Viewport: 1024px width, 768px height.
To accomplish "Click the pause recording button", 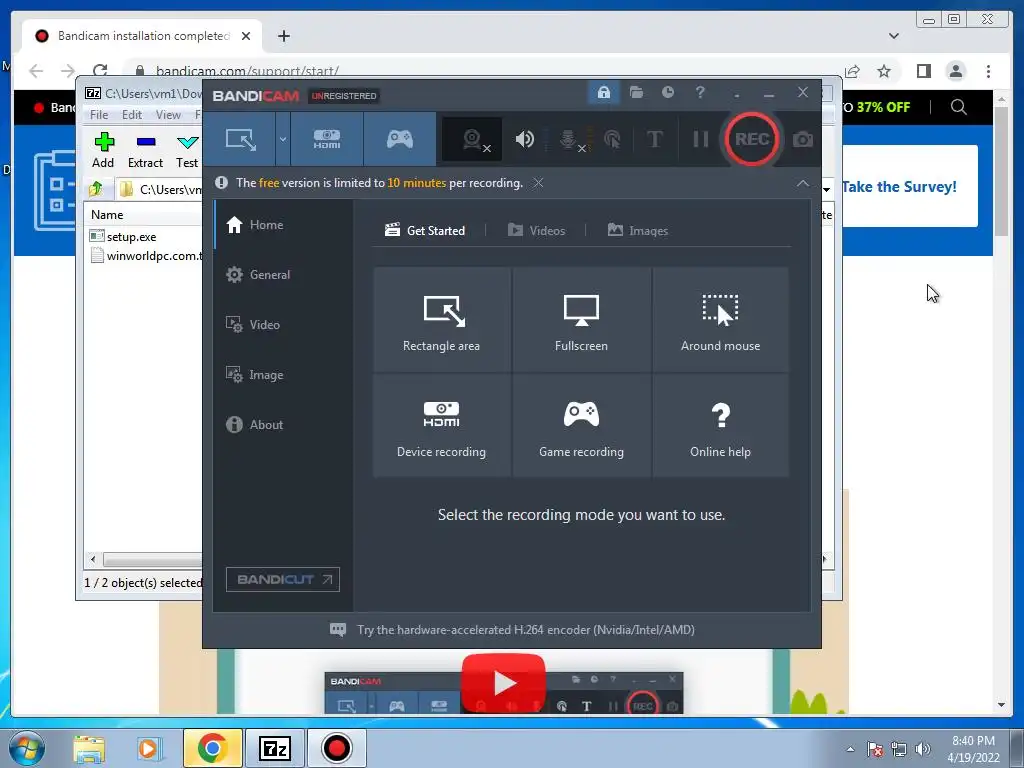I will click(700, 139).
